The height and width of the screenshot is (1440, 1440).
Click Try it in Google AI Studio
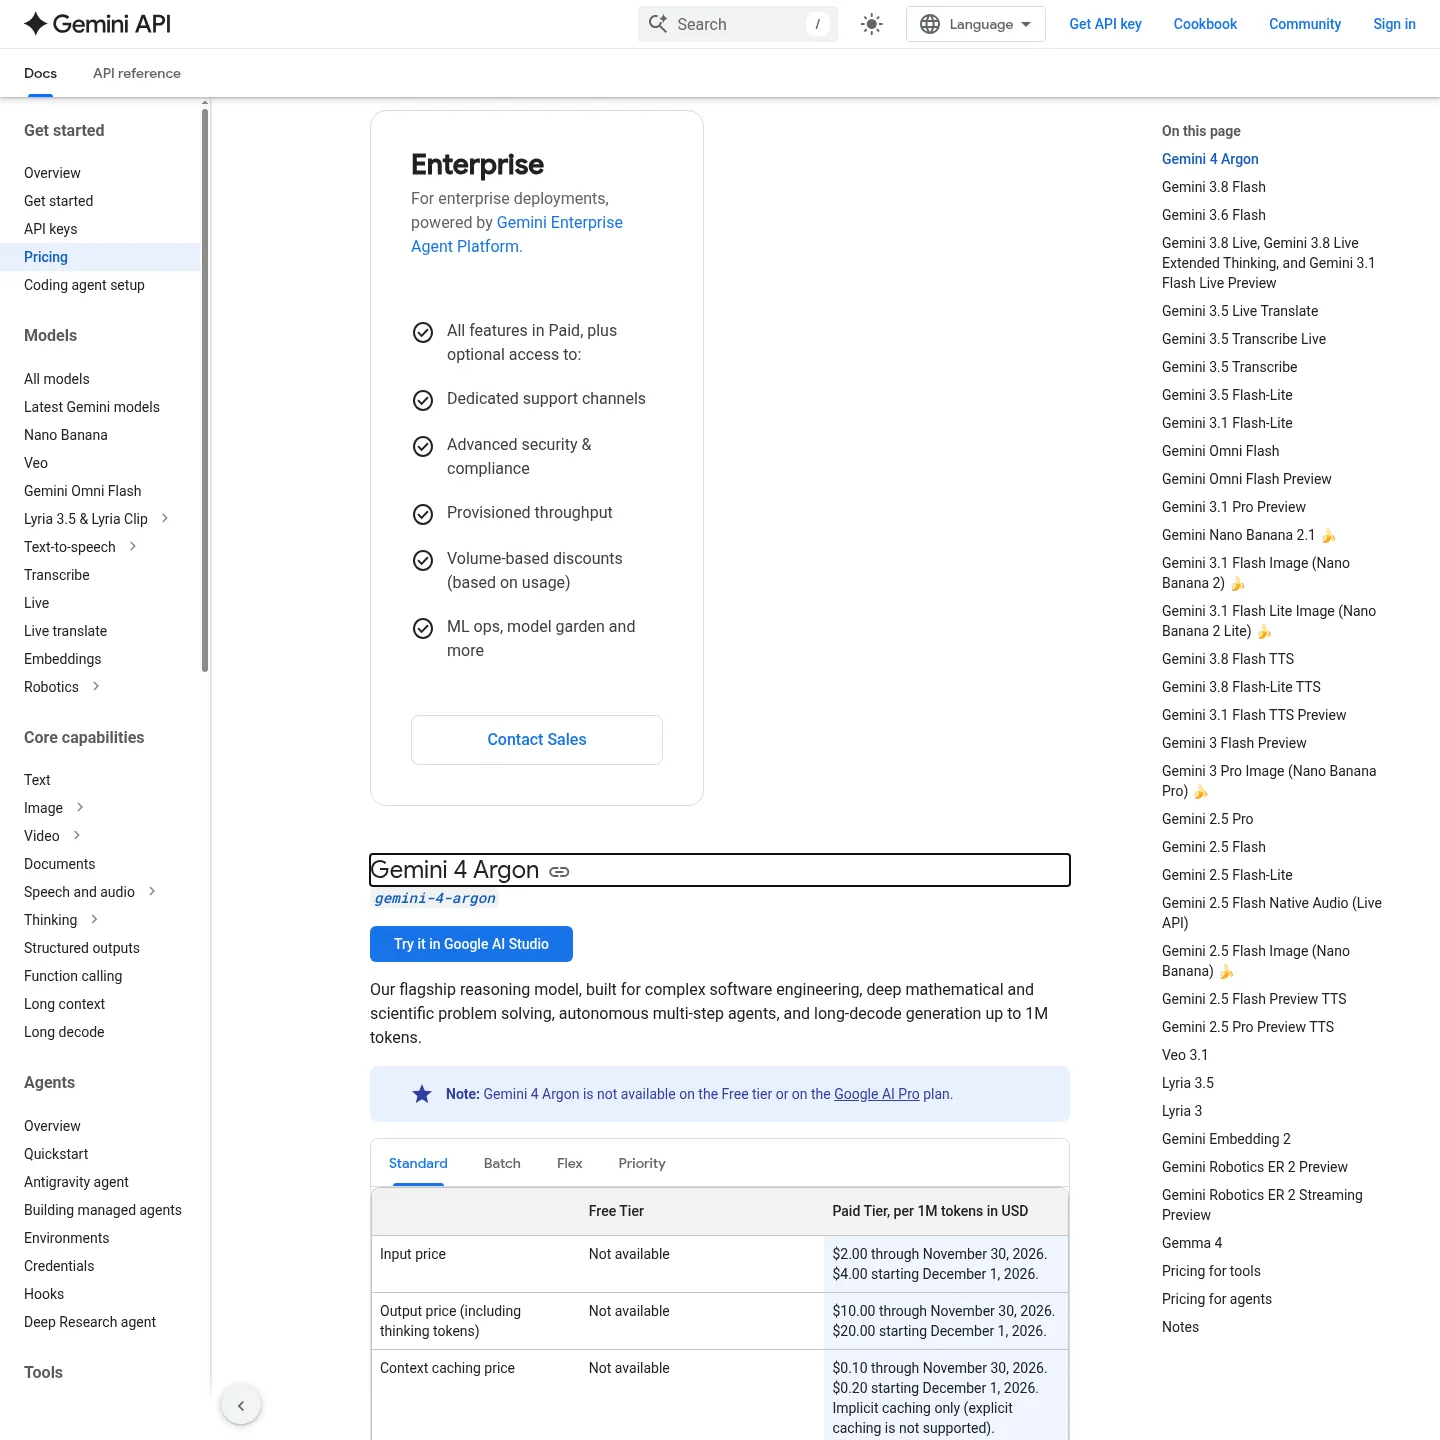pyautogui.click(x=471, y=944)
